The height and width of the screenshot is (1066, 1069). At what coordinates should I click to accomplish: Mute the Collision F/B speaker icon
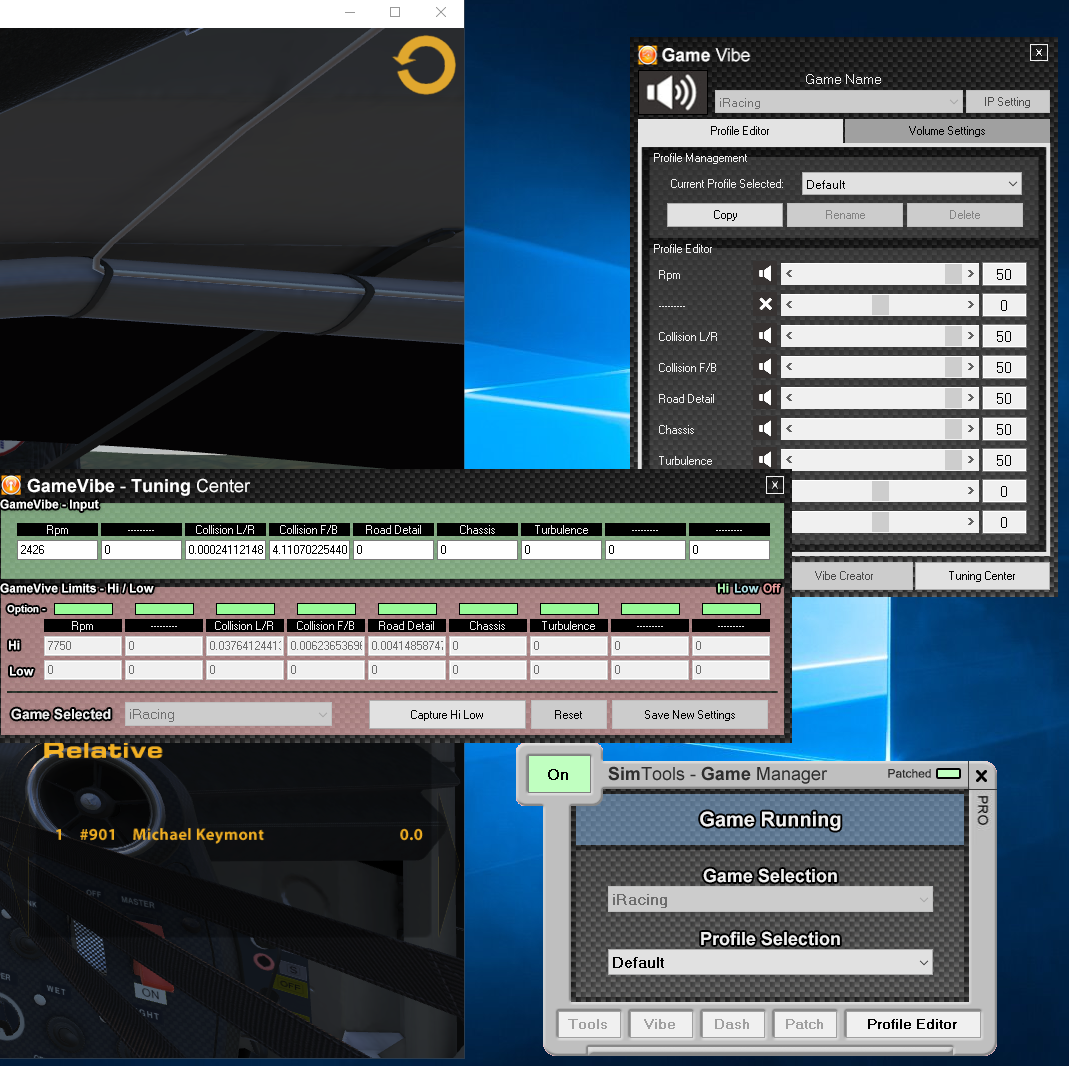[x=765, y=367]
